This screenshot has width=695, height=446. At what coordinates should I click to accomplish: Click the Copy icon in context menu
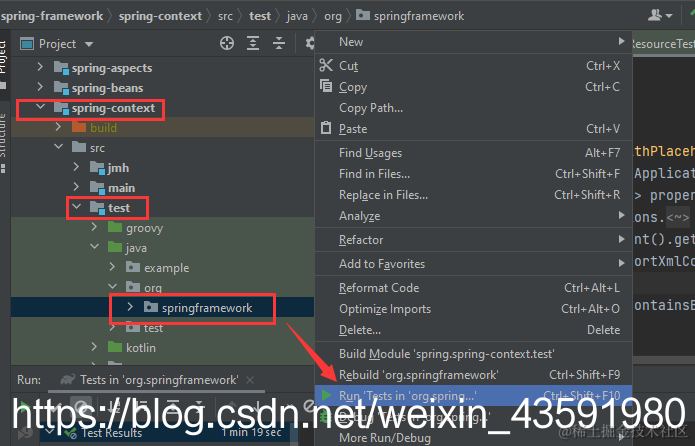[326, 86]
